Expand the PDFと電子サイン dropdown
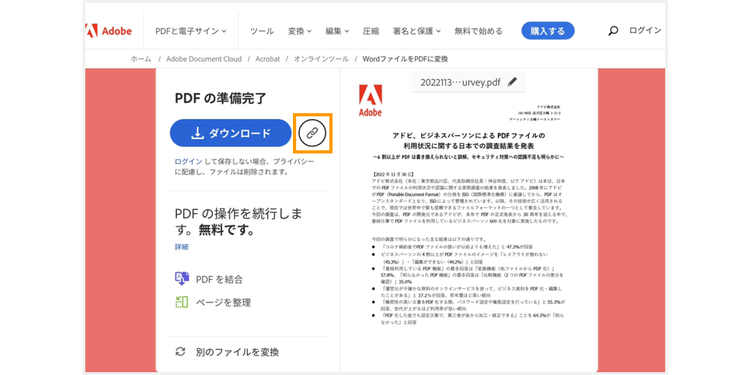This screenshot has width=750, height=375. (191, 31)
